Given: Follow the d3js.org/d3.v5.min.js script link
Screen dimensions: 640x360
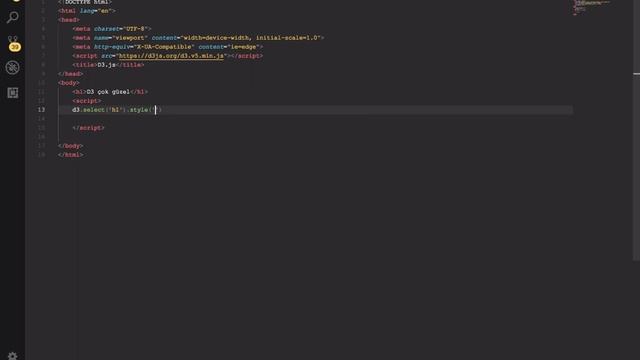Looking at the screenshot, I should pyautogui.click(x=171, y=56).
